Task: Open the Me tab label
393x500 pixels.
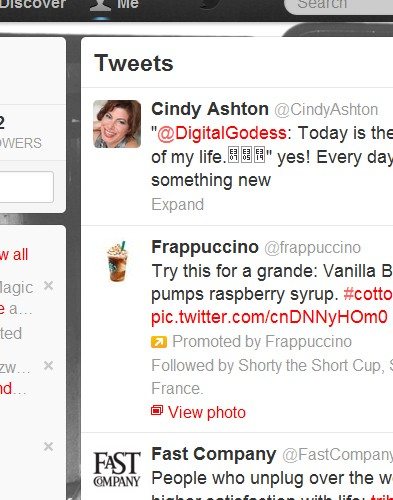Action: [x=128, y=5]
